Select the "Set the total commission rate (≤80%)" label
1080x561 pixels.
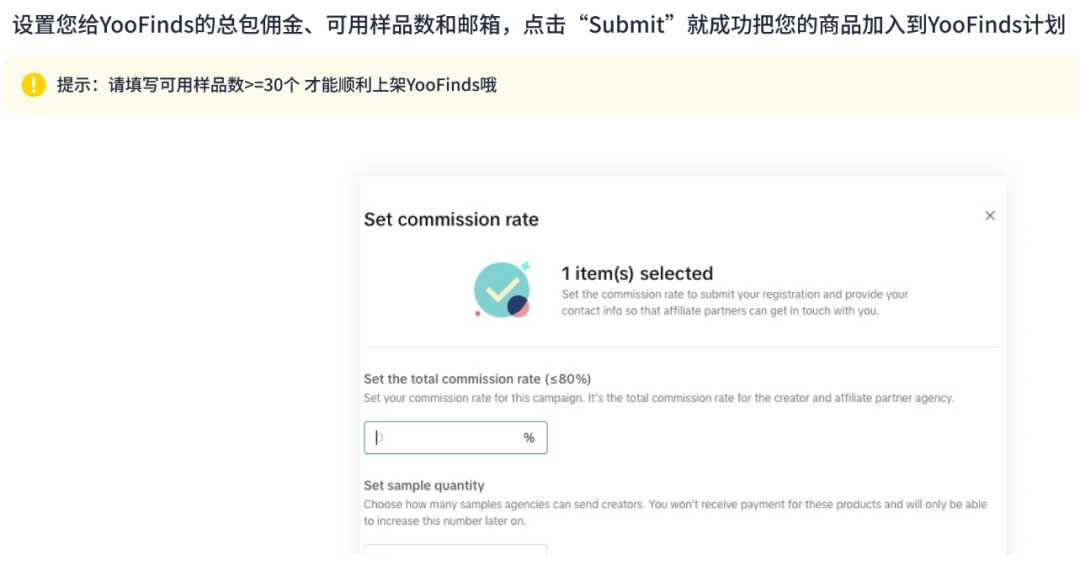point(477,379)
